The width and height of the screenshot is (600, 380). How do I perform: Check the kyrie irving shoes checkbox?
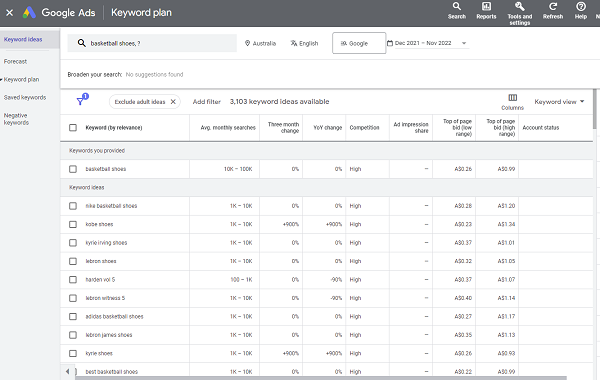(x=73, y=243)
